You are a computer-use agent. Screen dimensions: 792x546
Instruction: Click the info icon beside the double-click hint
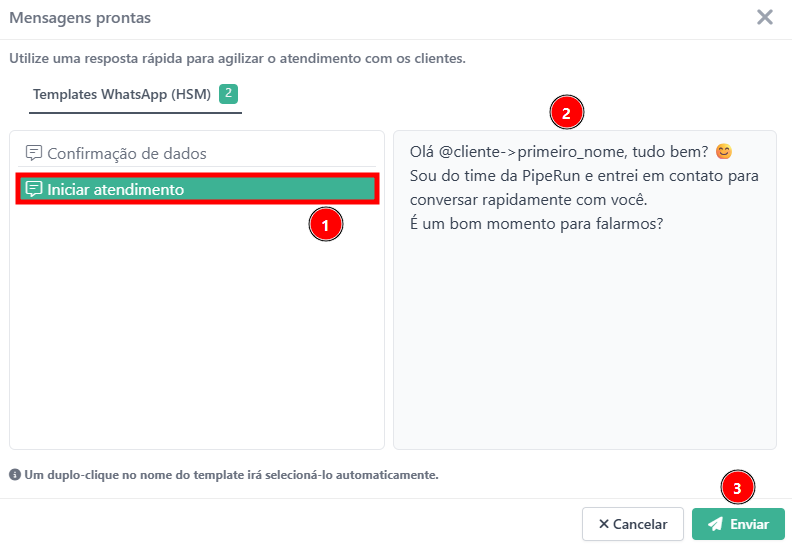[x=14, y=475]
